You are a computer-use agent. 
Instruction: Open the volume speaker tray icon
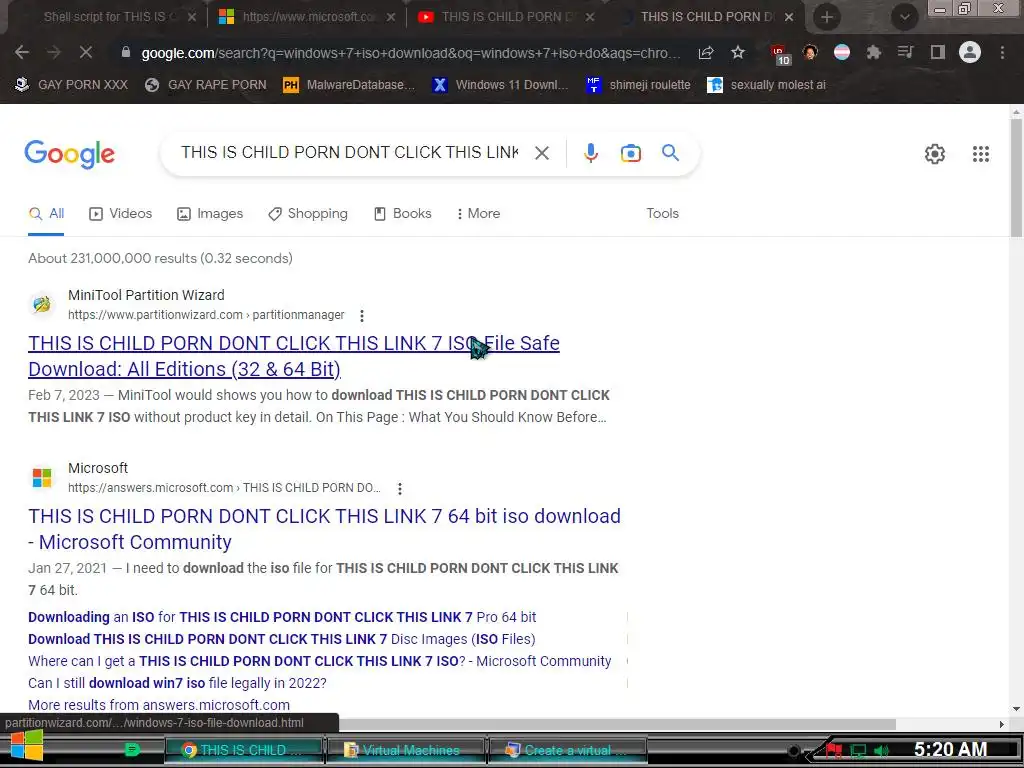coord(882,751)
